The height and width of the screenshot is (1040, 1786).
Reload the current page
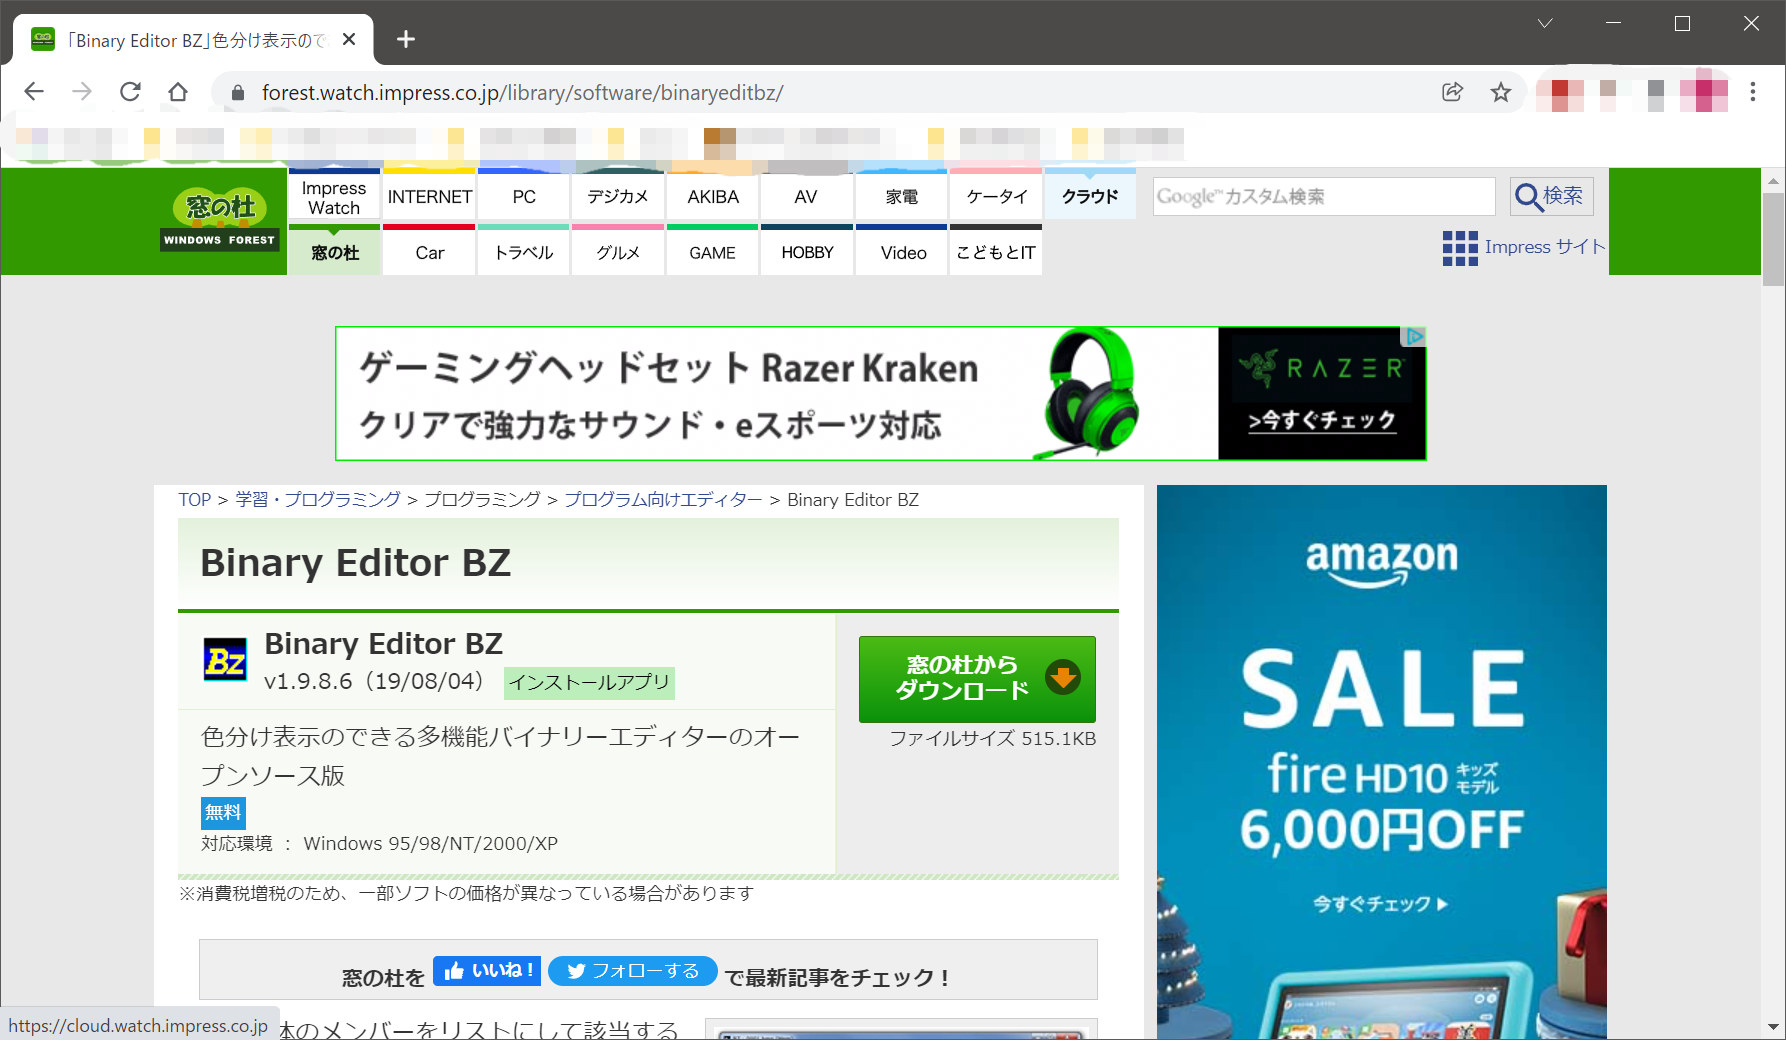130,92
